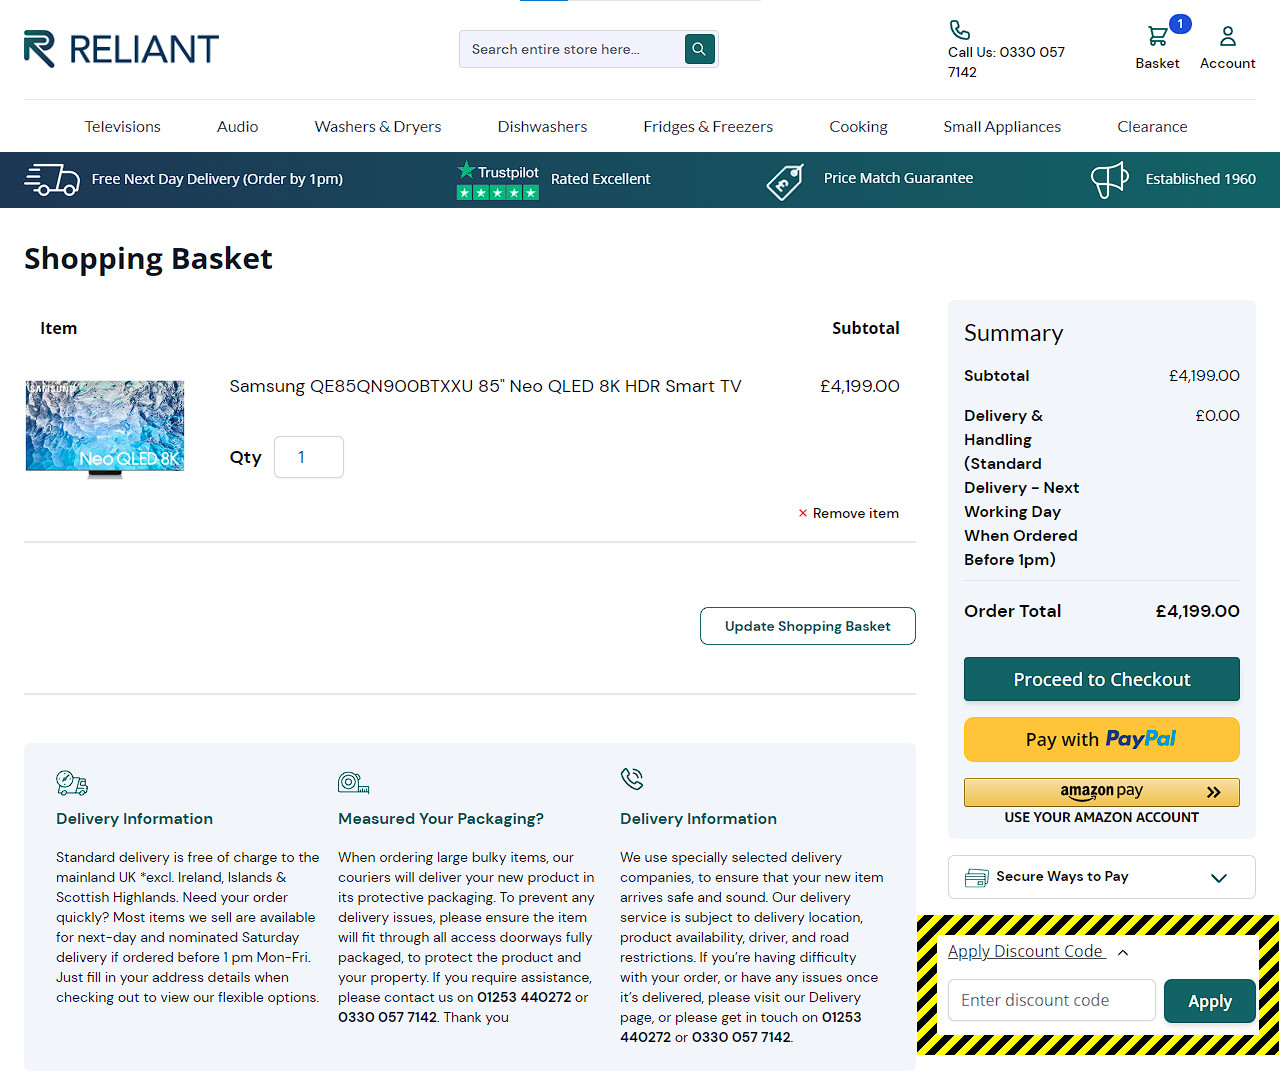Click the delivery truck icon in banner
This screenshot has width=1280, height=1080.
(52, 180)
